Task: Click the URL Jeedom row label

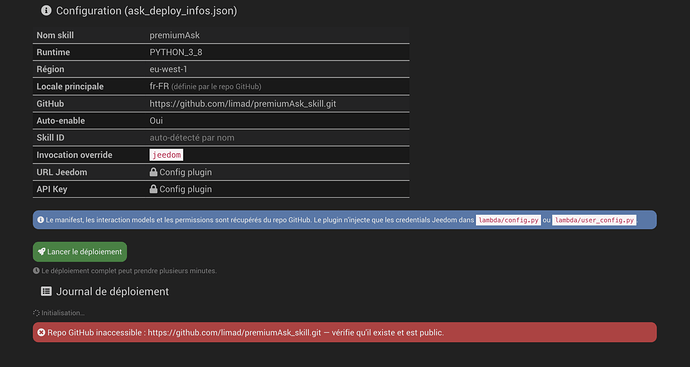Action: point(62,172)
